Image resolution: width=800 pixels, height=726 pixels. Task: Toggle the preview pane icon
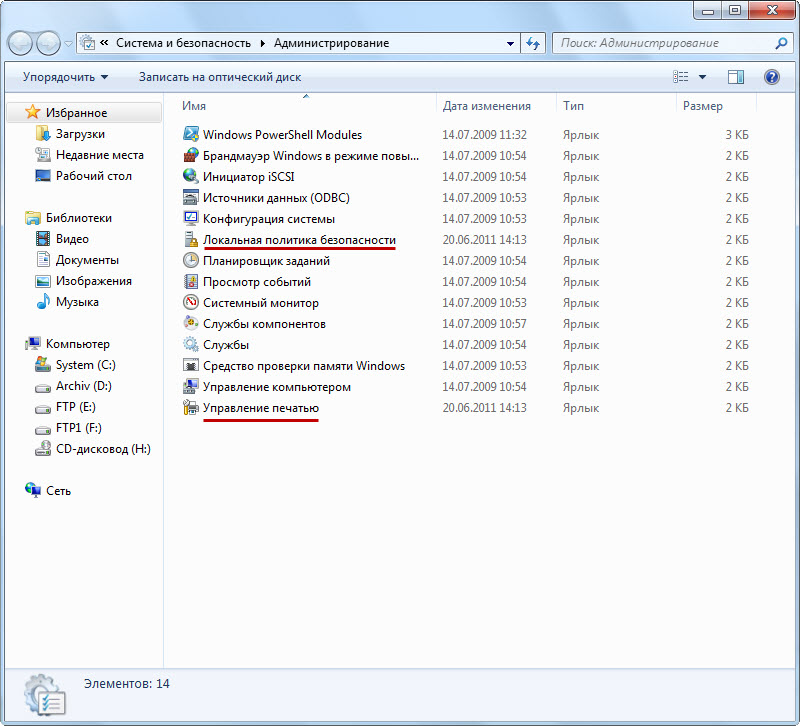point(735,77)
